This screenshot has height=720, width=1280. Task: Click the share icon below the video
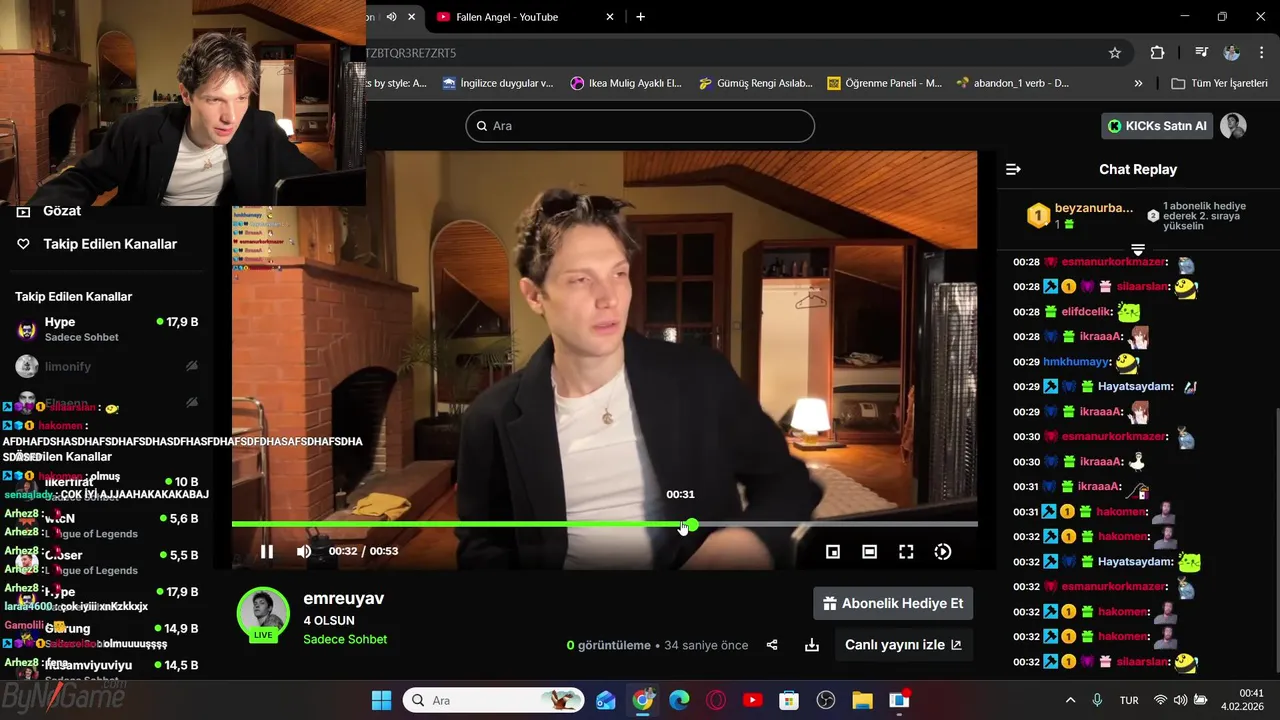tap(772, 645)
